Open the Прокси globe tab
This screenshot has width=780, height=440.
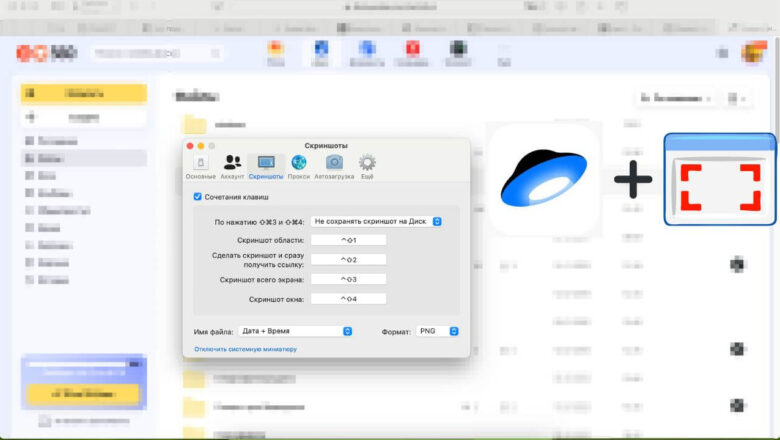point(299,167)
